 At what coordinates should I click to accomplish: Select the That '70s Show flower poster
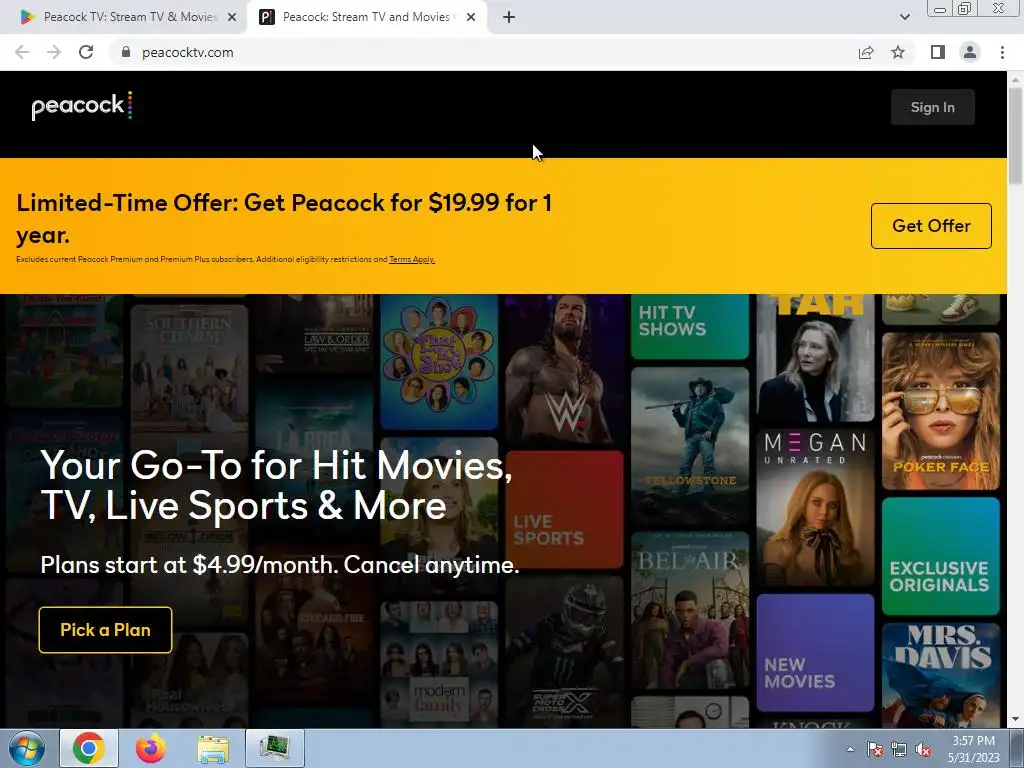(439, 362)
